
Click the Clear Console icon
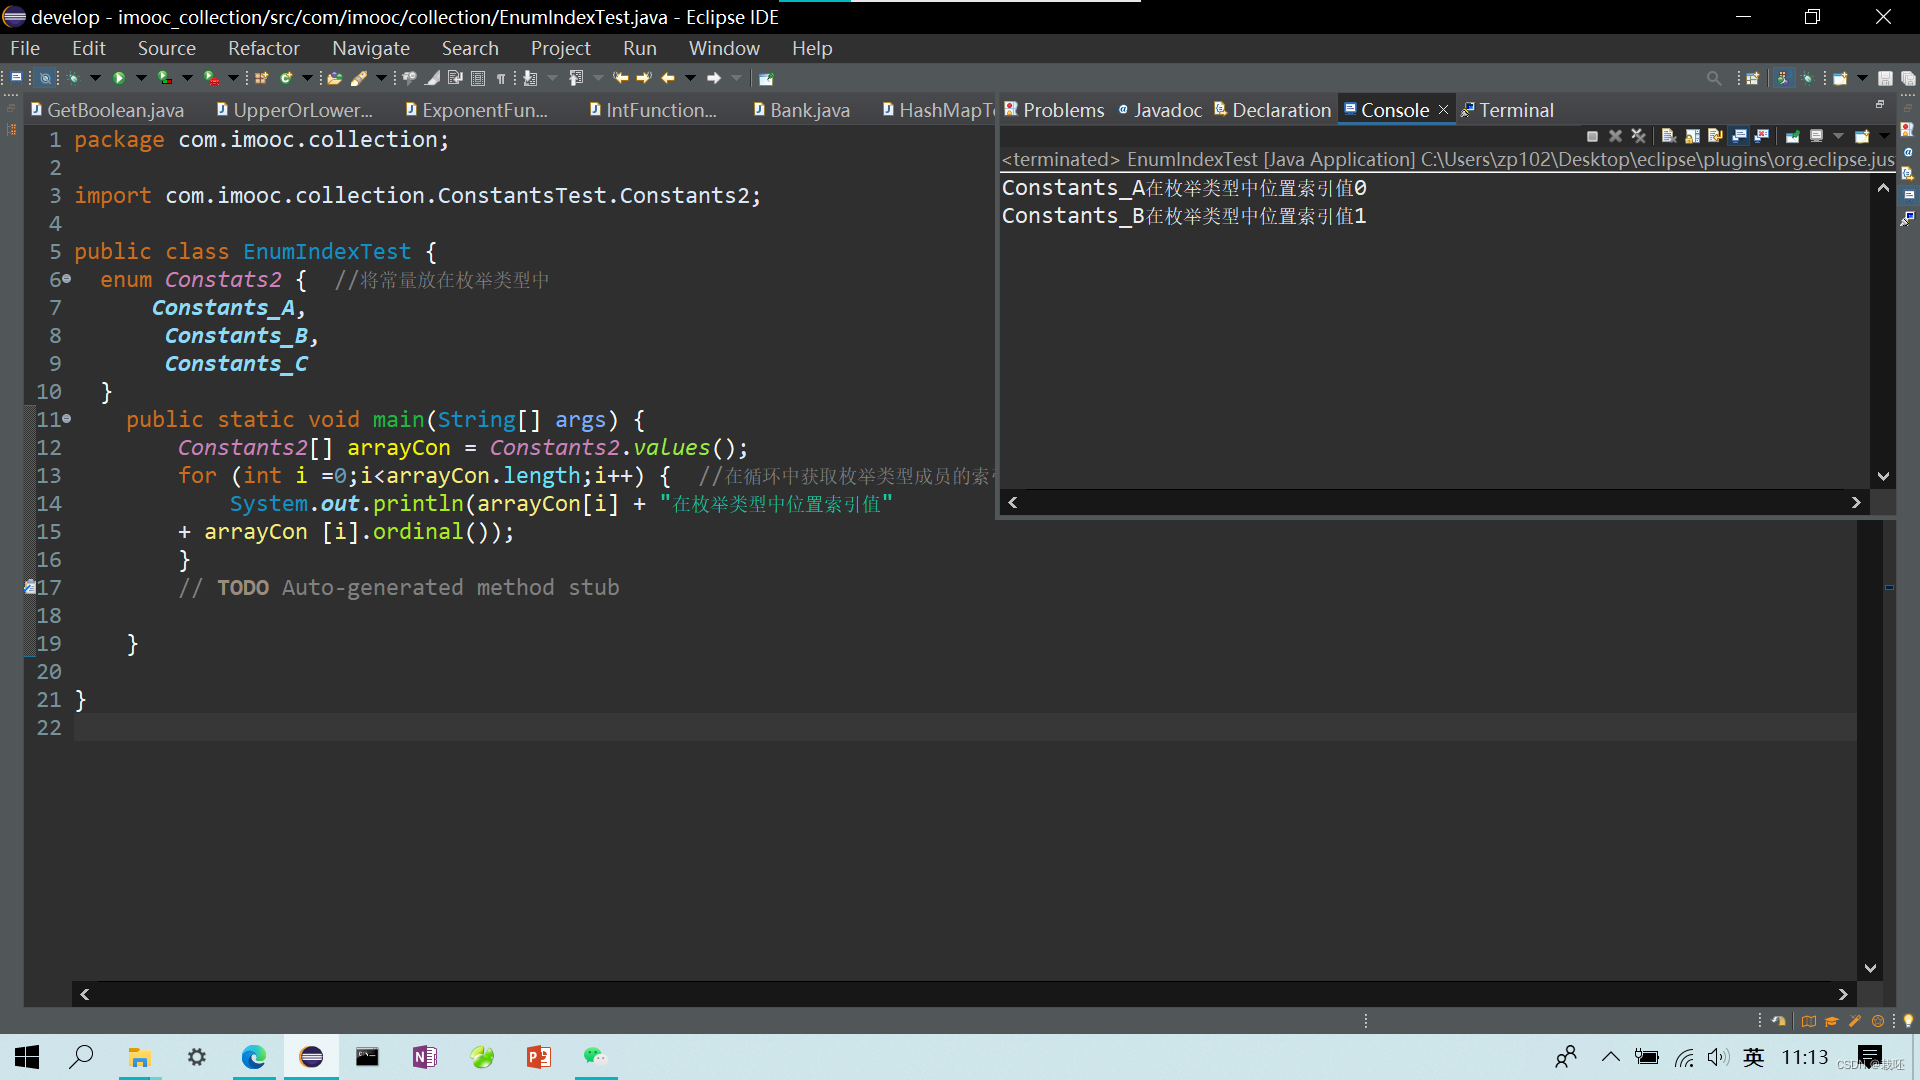click(x=1668, y=136)
